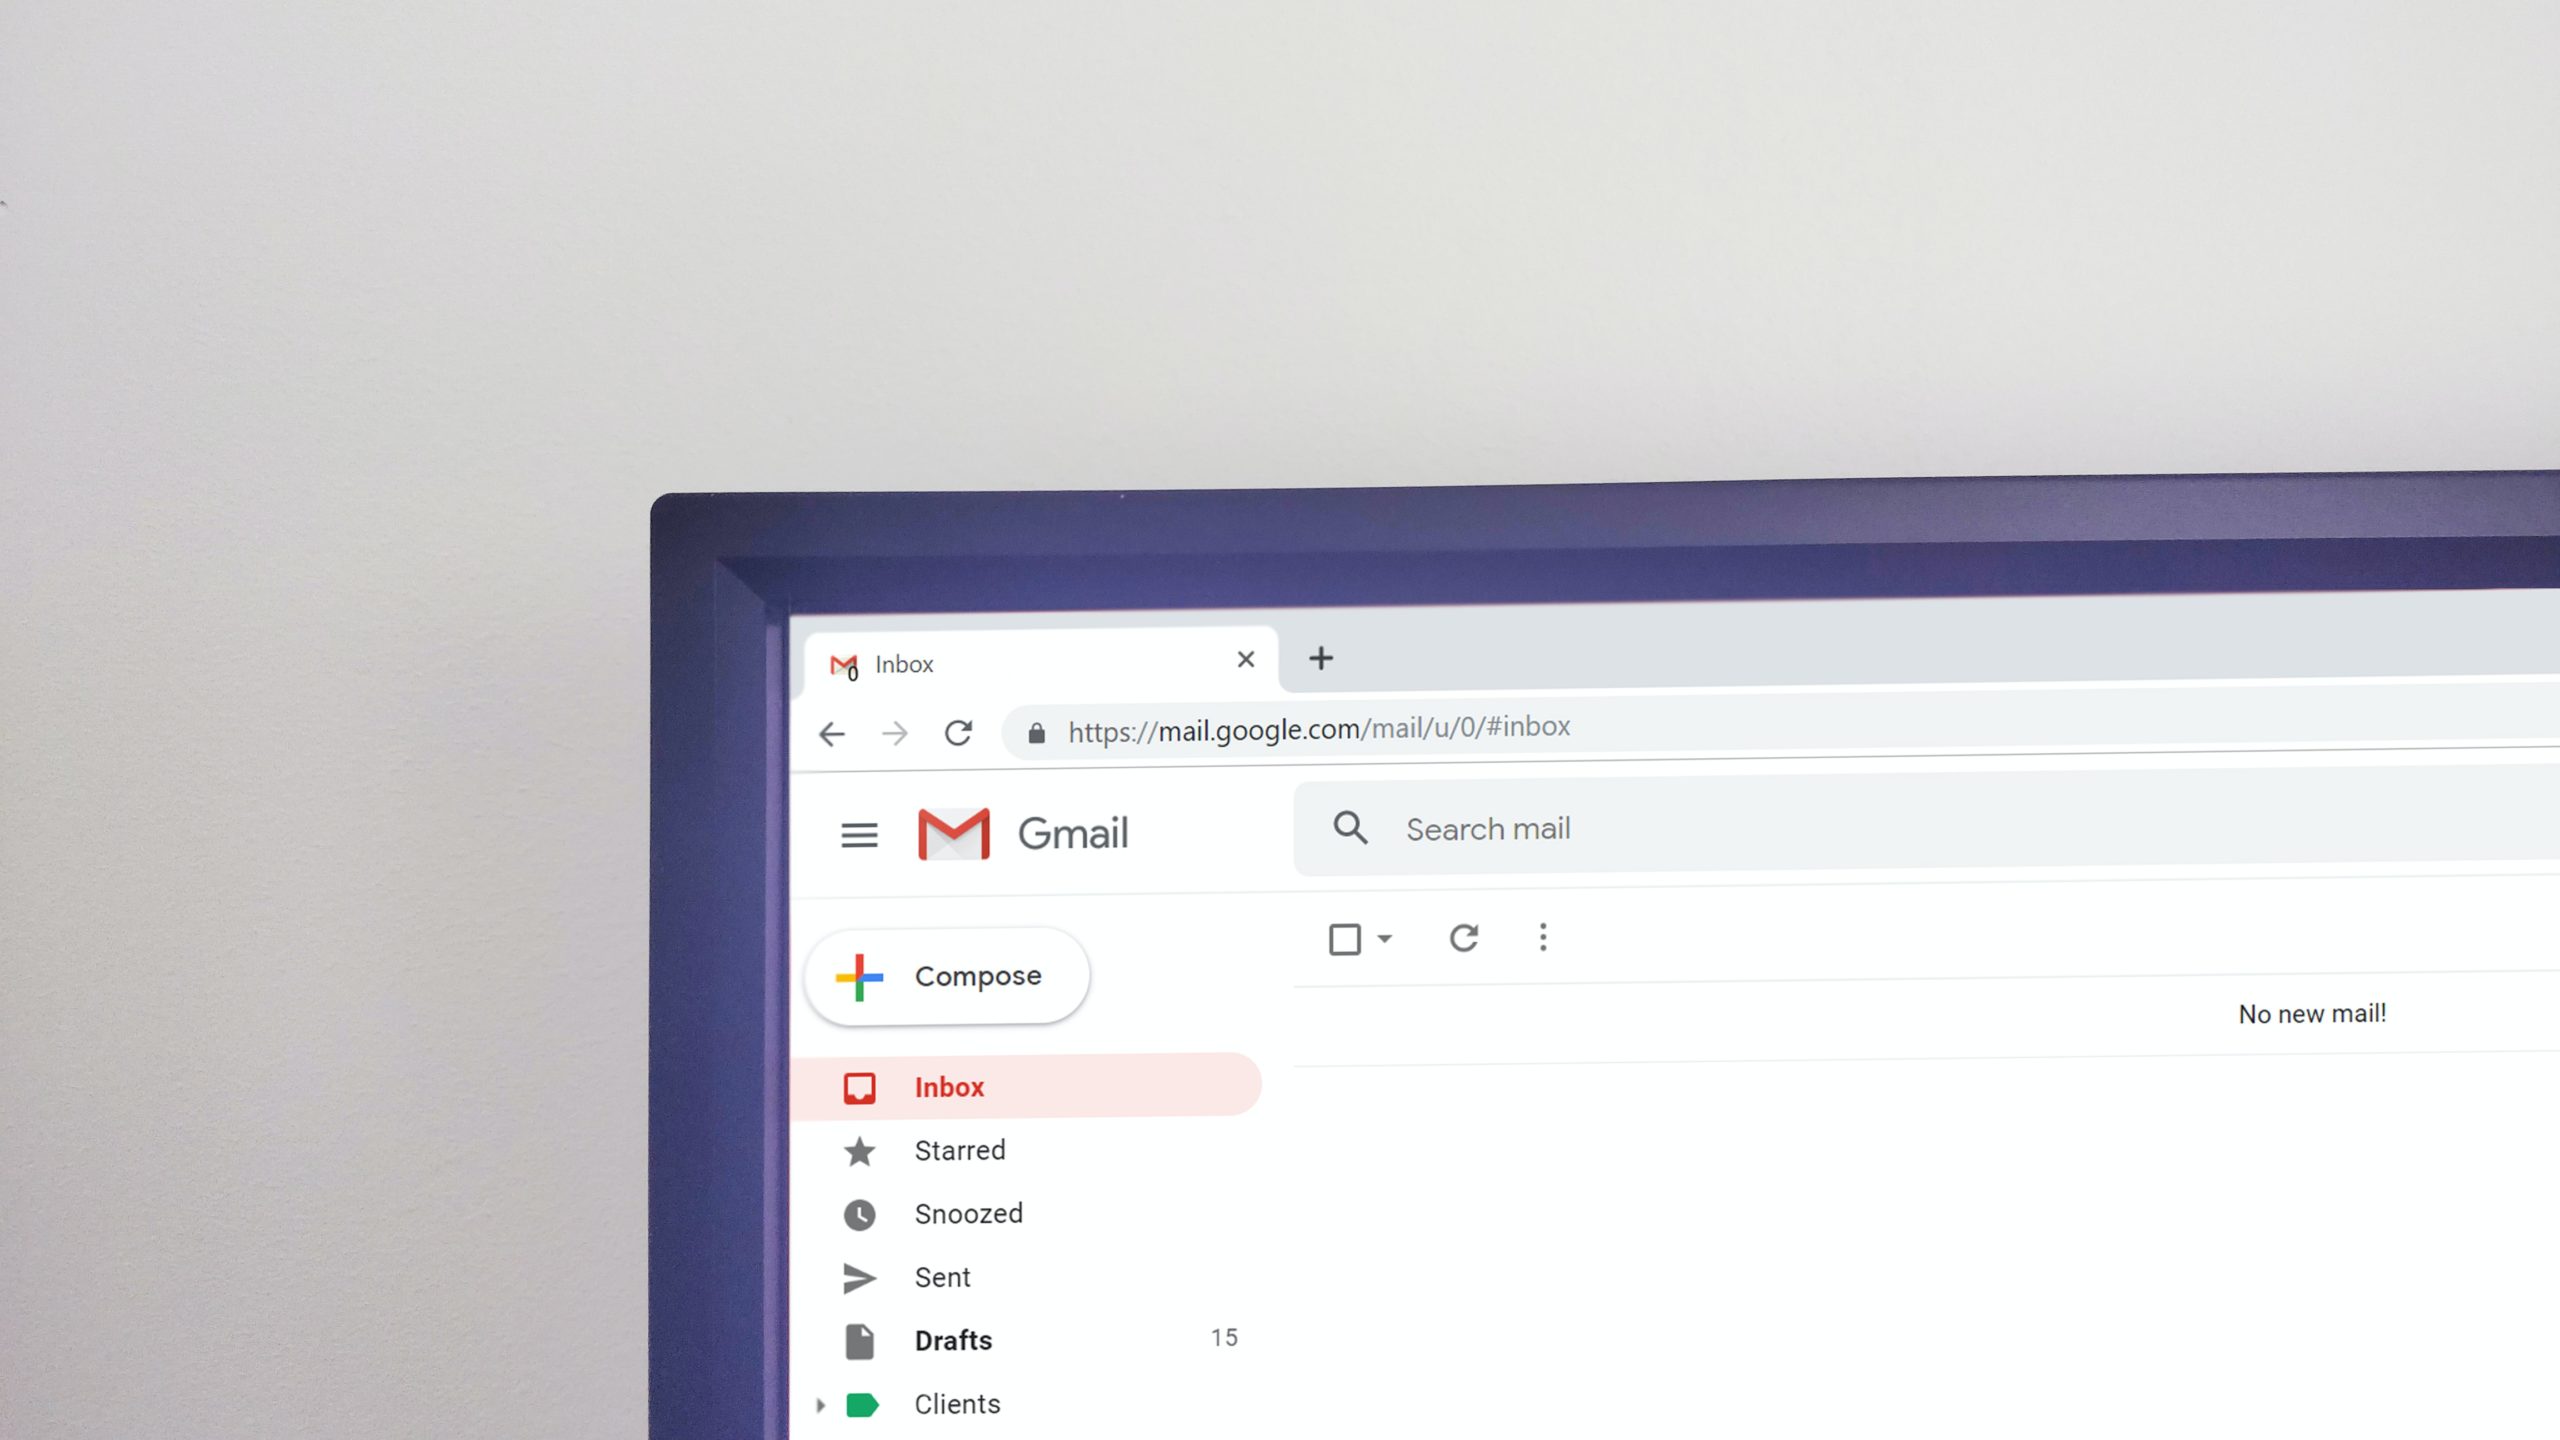The height and width of the screenshot is (1440, 2560).
Task: Open the Gmail hamburger menu
Action: [x=858, y=832]
